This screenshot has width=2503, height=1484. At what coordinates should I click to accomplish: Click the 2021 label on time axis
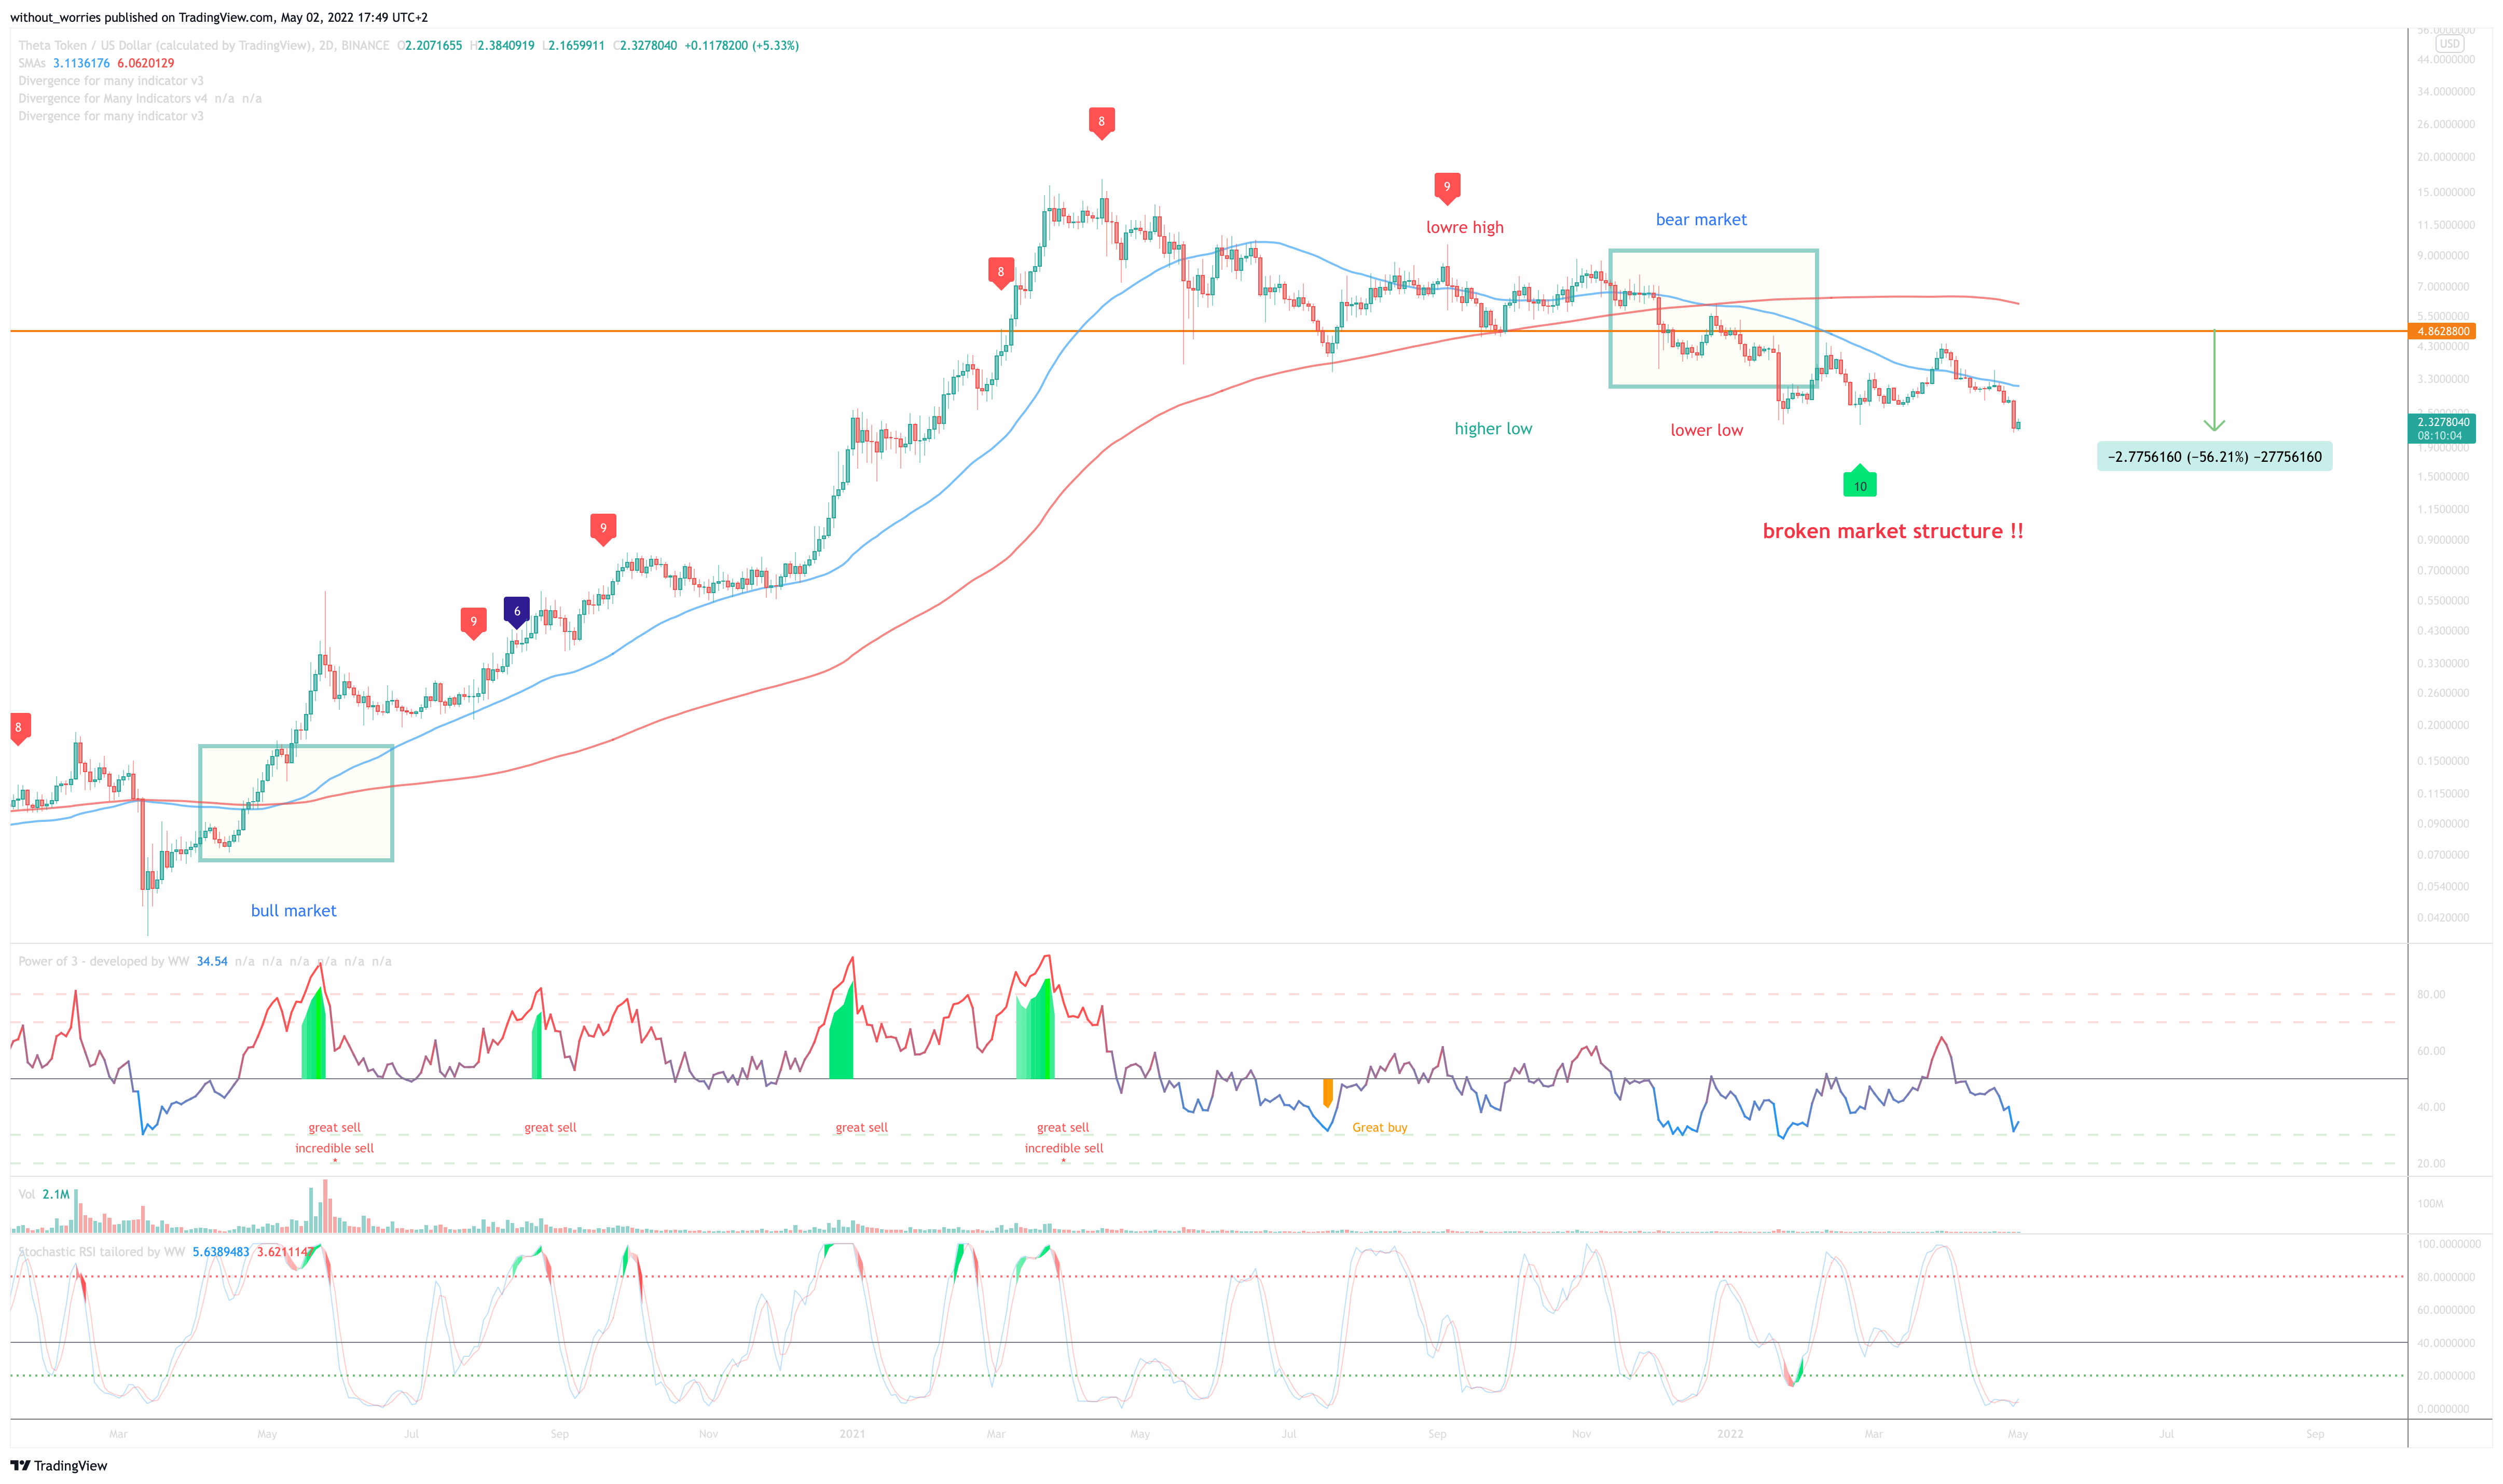click(852, 1434)
